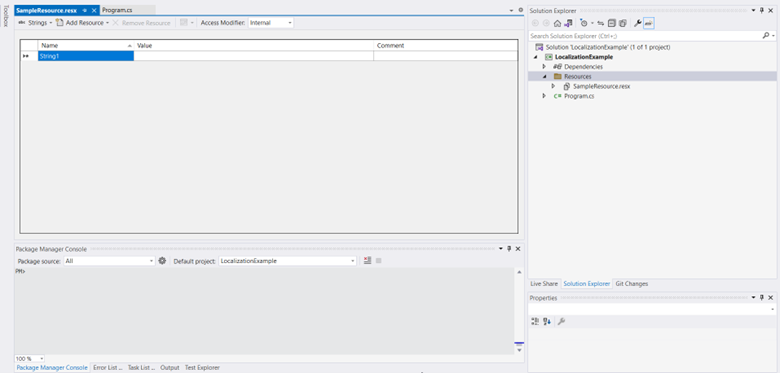780x373 pixels.
Task: Open the Properties window options dropdown
Action: tap(753, 297)
